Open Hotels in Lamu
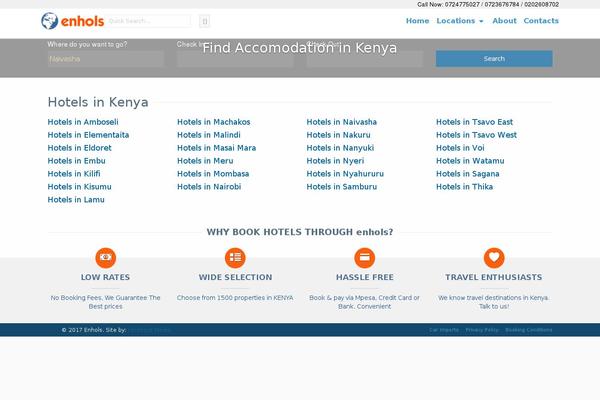The width and height of the screenshot is (600, 400). click(x=76, y=200)
